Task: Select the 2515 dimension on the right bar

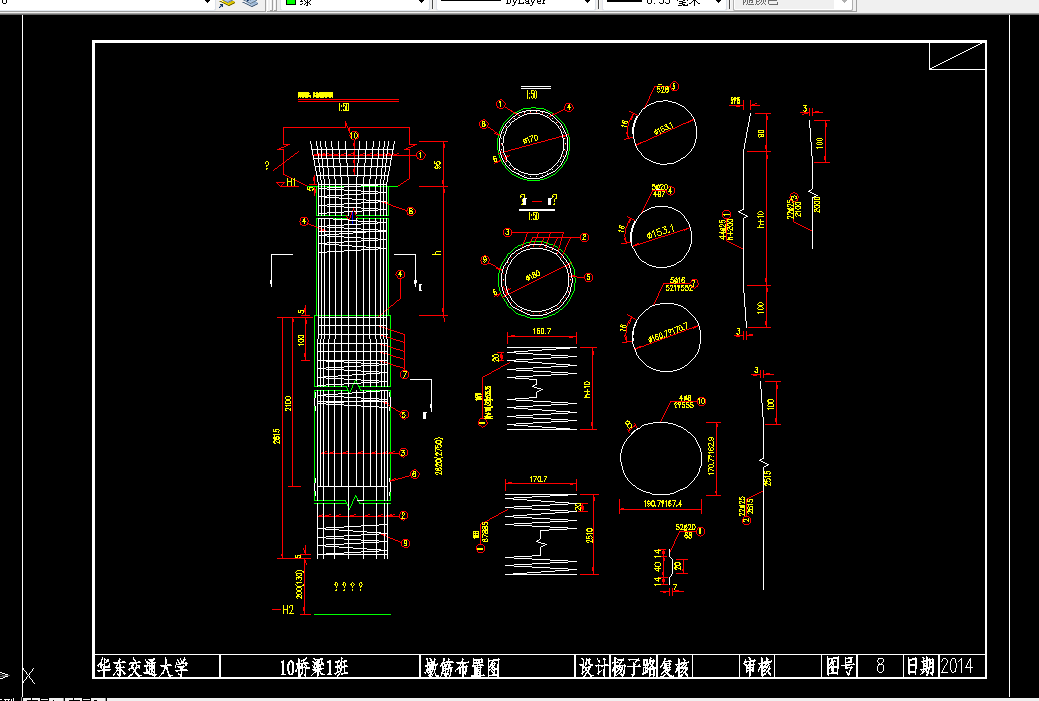Action: click(x=768, y=478)
